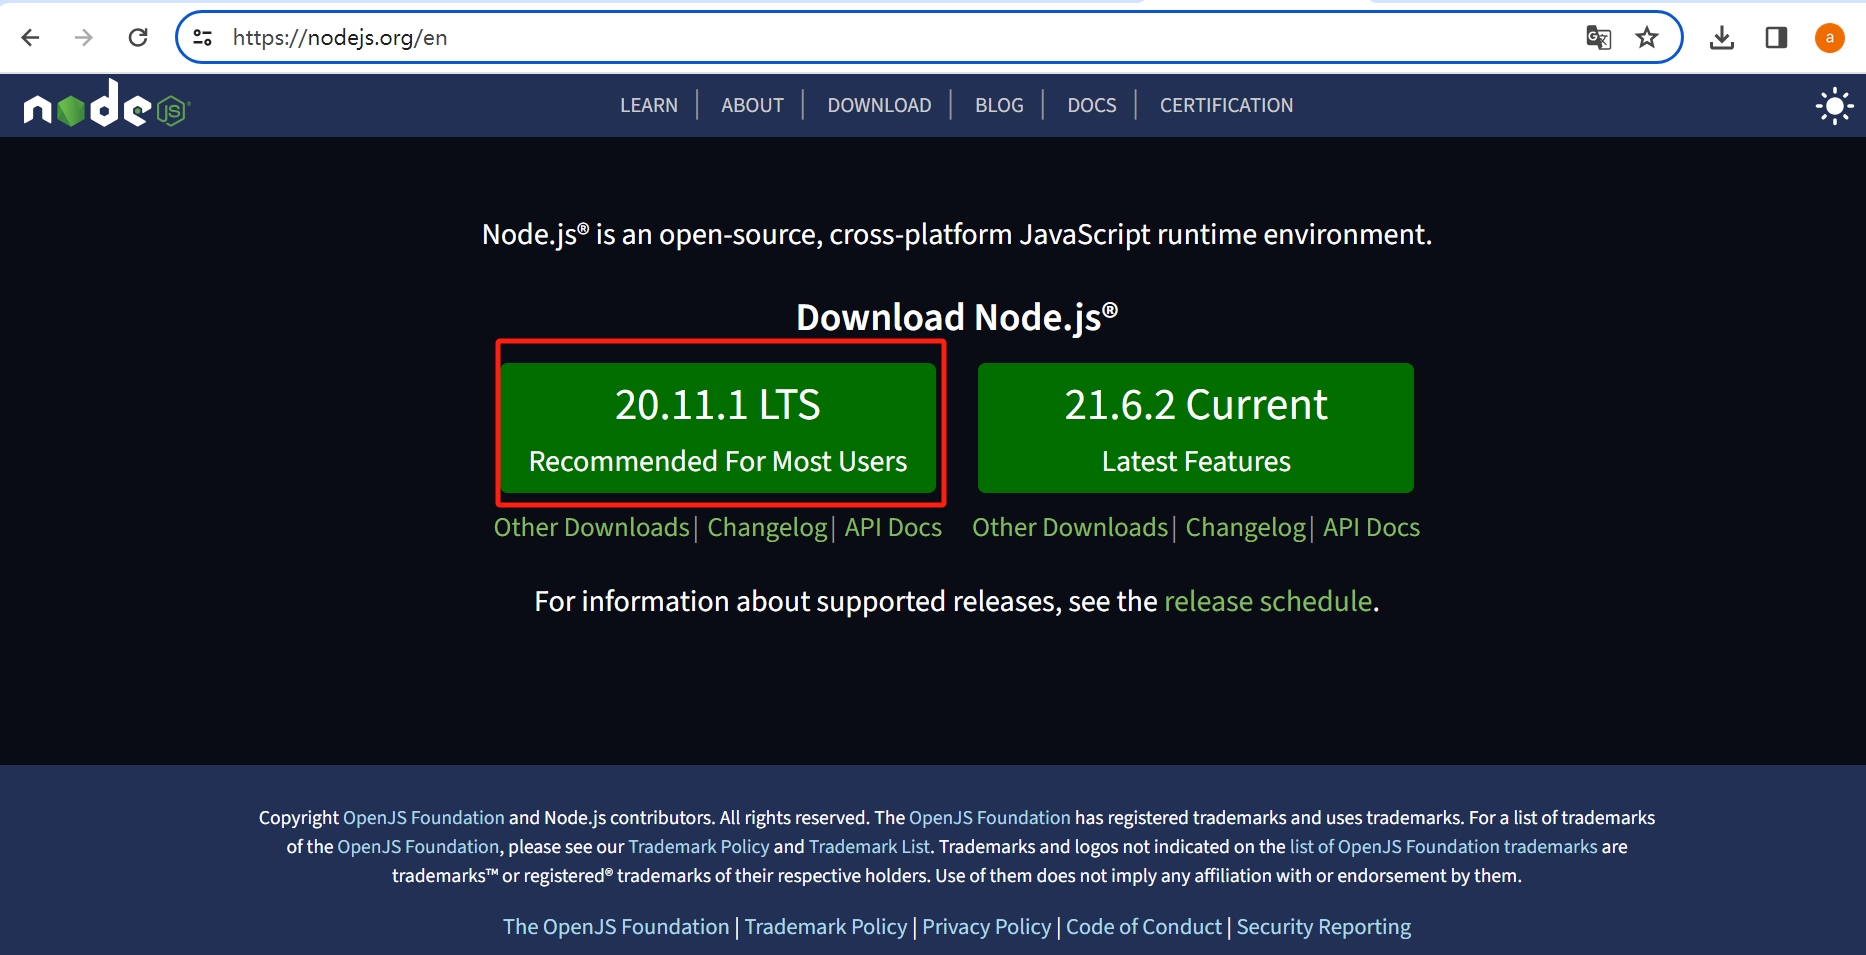Click the Node.js logo
Viewport: 1866px width, 955px height.
point(106,104)
